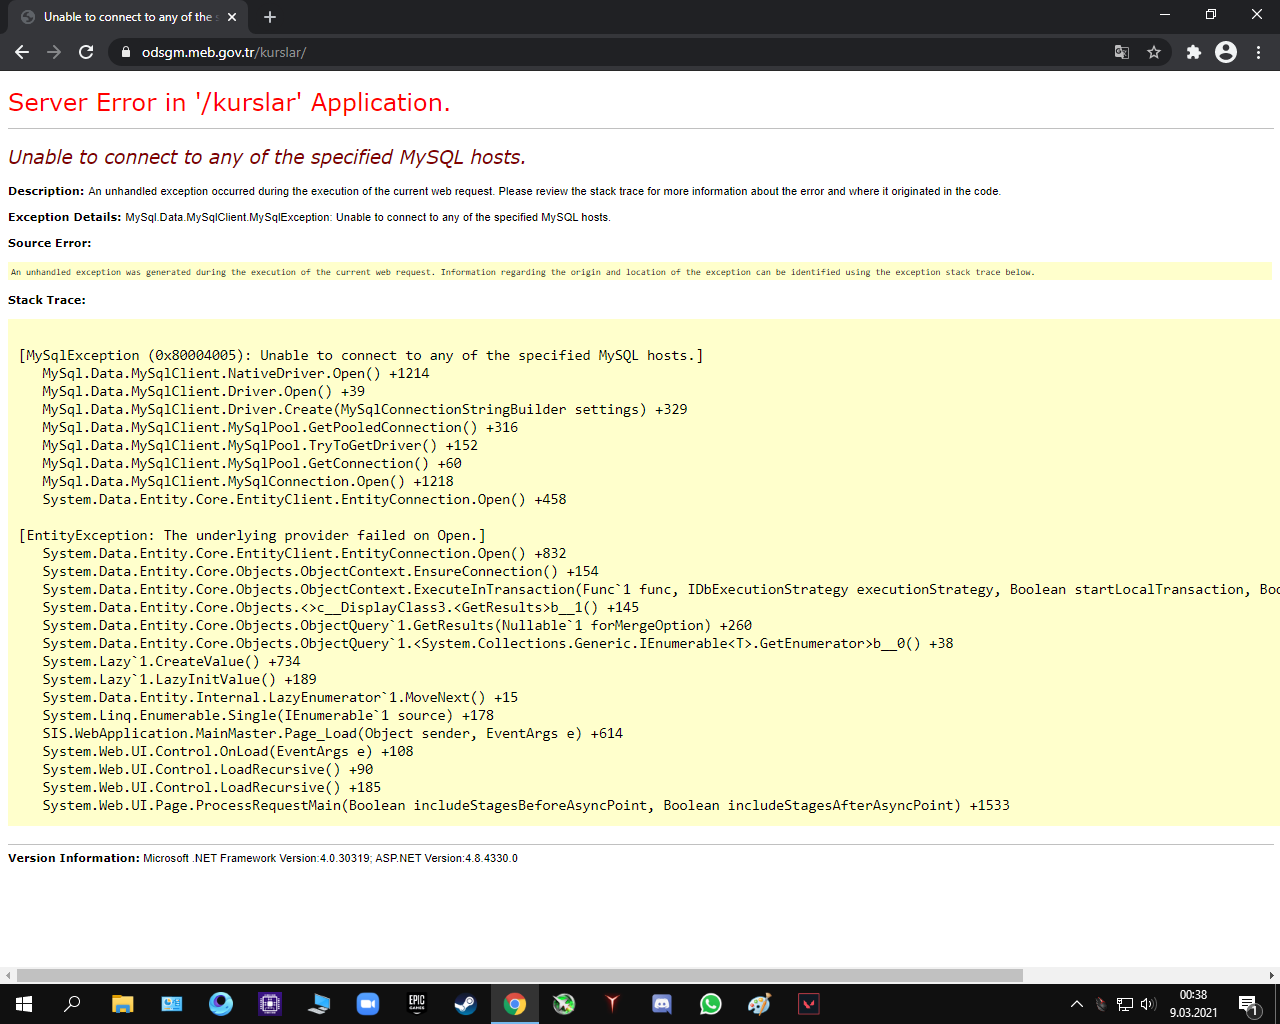
Task: Open the Chrome extensions puzzle icon
Action: click(x=1194, y=52)
